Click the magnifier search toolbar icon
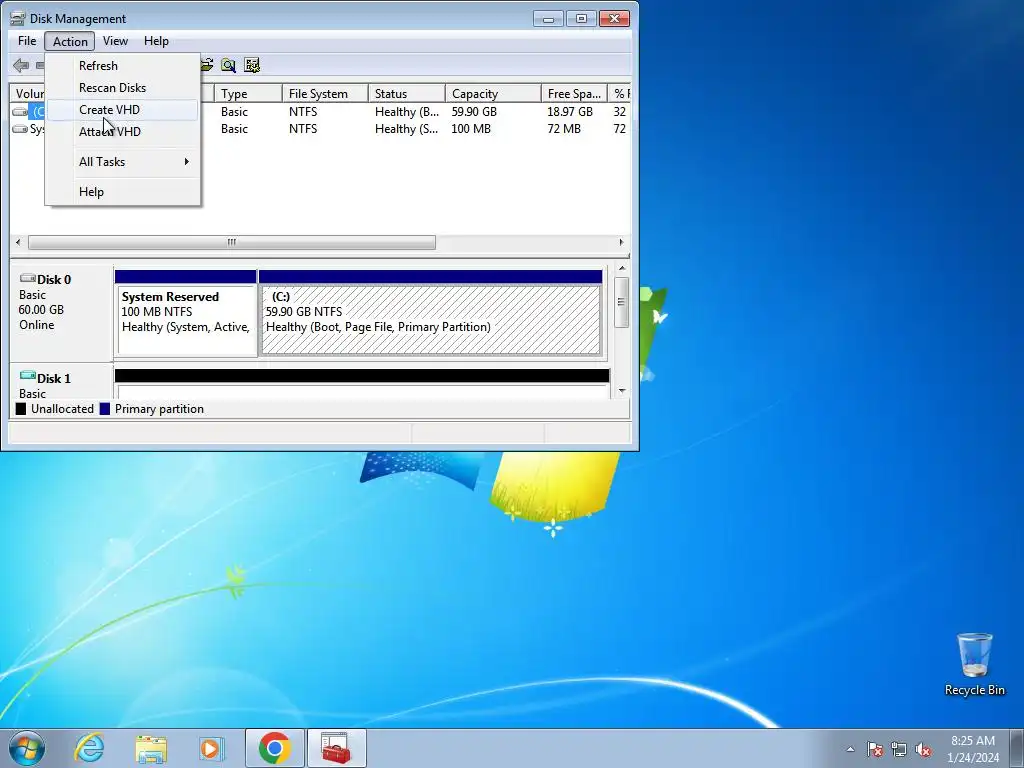This screenshot has width=1024, height=768. (x=228, y=65)
